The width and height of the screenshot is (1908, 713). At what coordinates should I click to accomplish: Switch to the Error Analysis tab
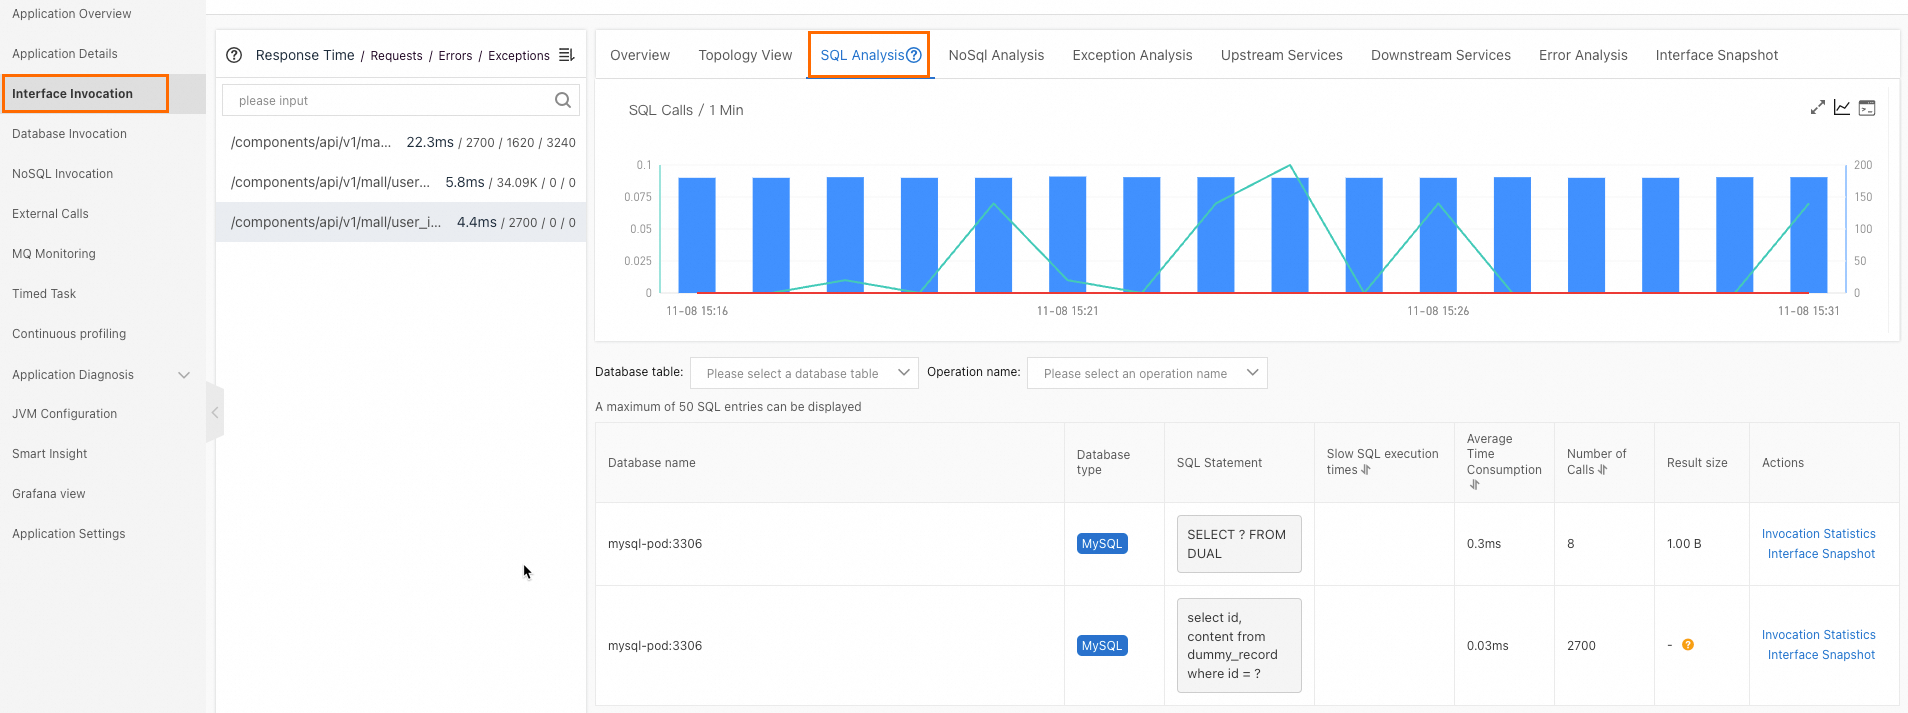coord(1583,55)
